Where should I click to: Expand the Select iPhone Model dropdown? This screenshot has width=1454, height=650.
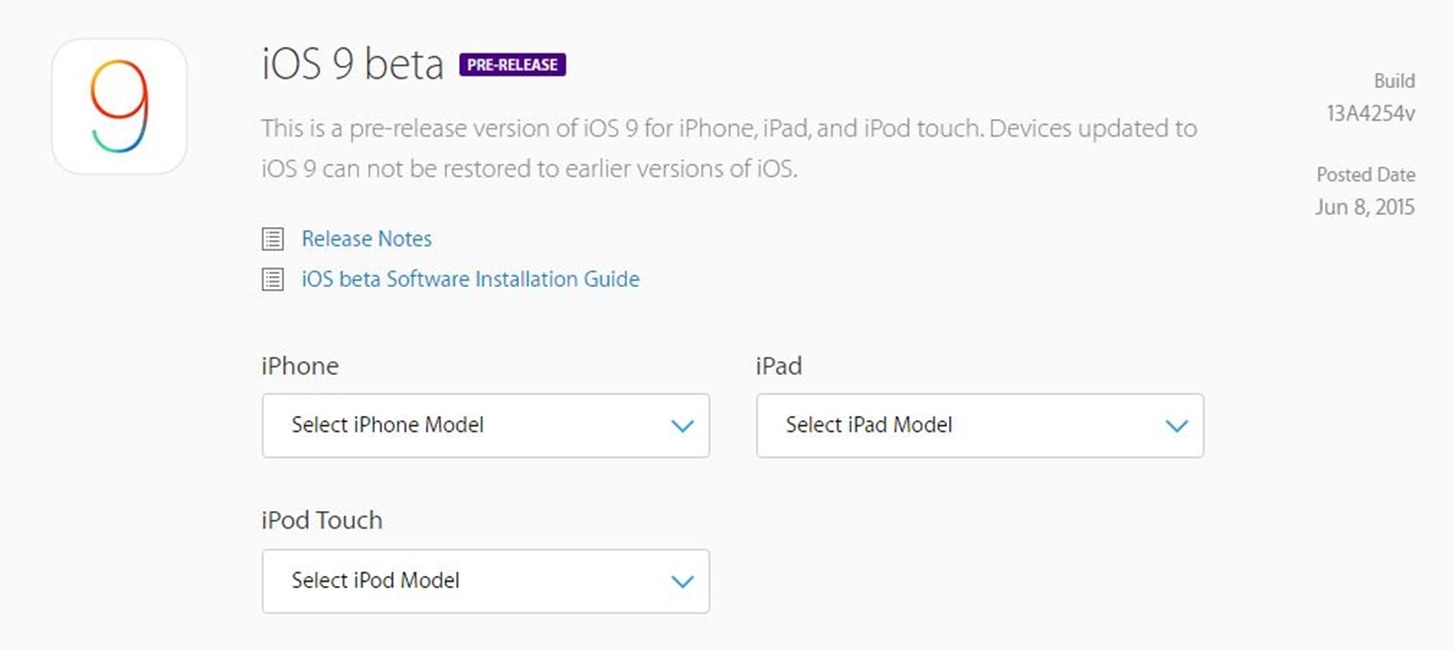point(485,426)
